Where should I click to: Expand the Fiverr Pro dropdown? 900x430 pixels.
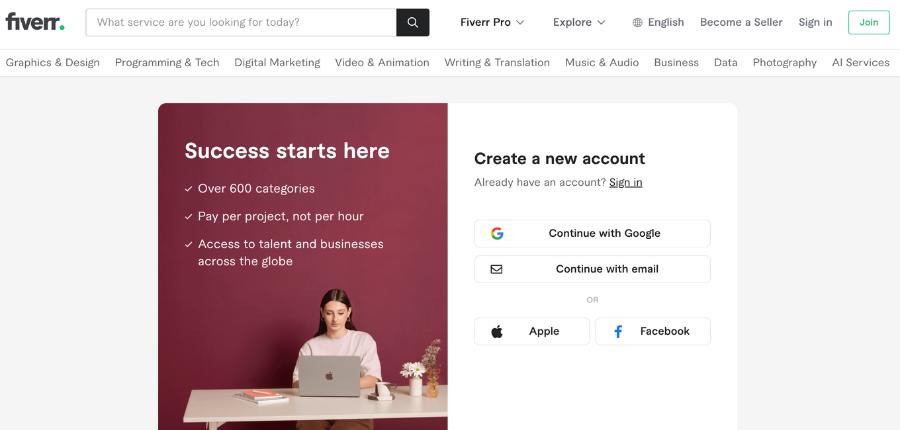pyautogui.click(x=492, y=22)
